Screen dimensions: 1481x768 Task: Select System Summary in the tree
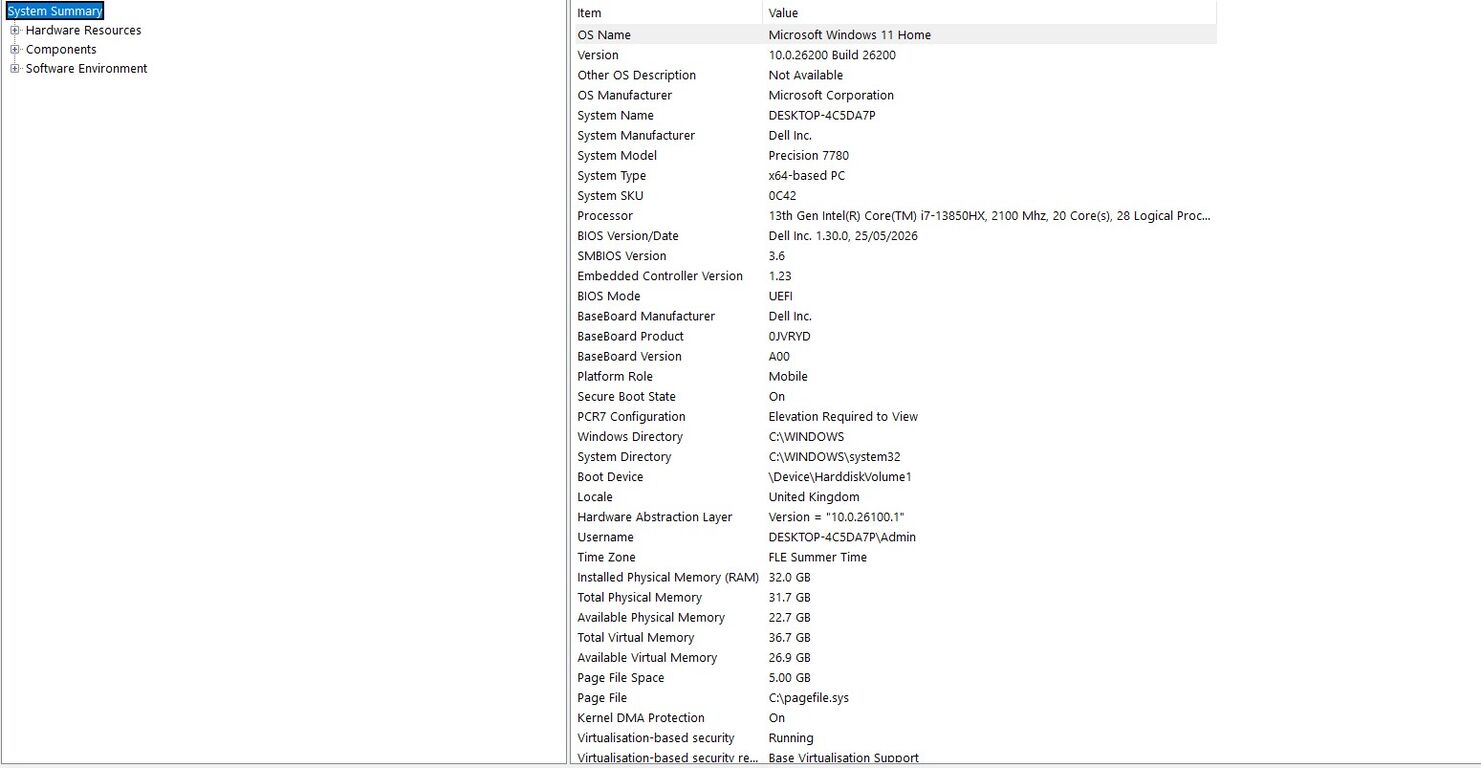pyautogui.click(x=55, y=11)
